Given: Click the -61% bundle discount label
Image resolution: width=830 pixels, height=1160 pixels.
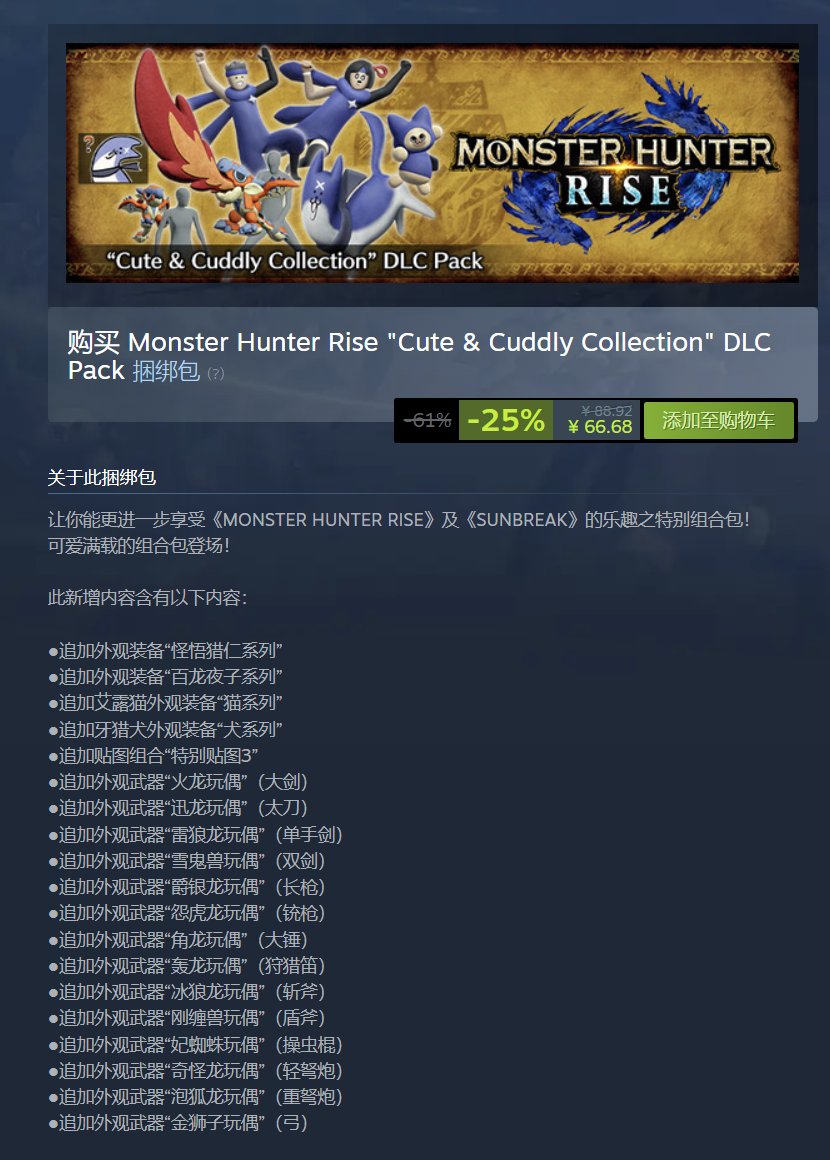Looking at the screenshot, I should [428, 420].
